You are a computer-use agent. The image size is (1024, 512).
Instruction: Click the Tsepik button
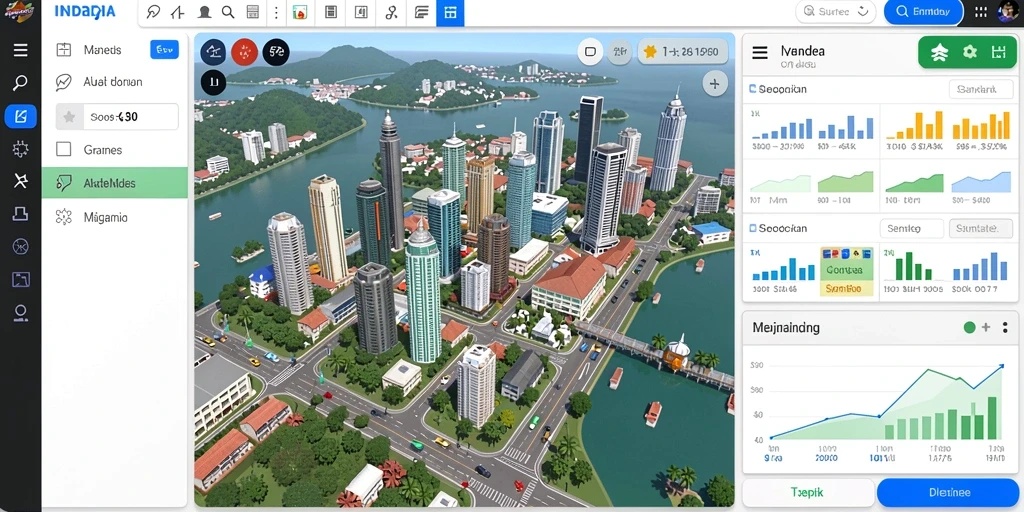[x=808, y=492]
